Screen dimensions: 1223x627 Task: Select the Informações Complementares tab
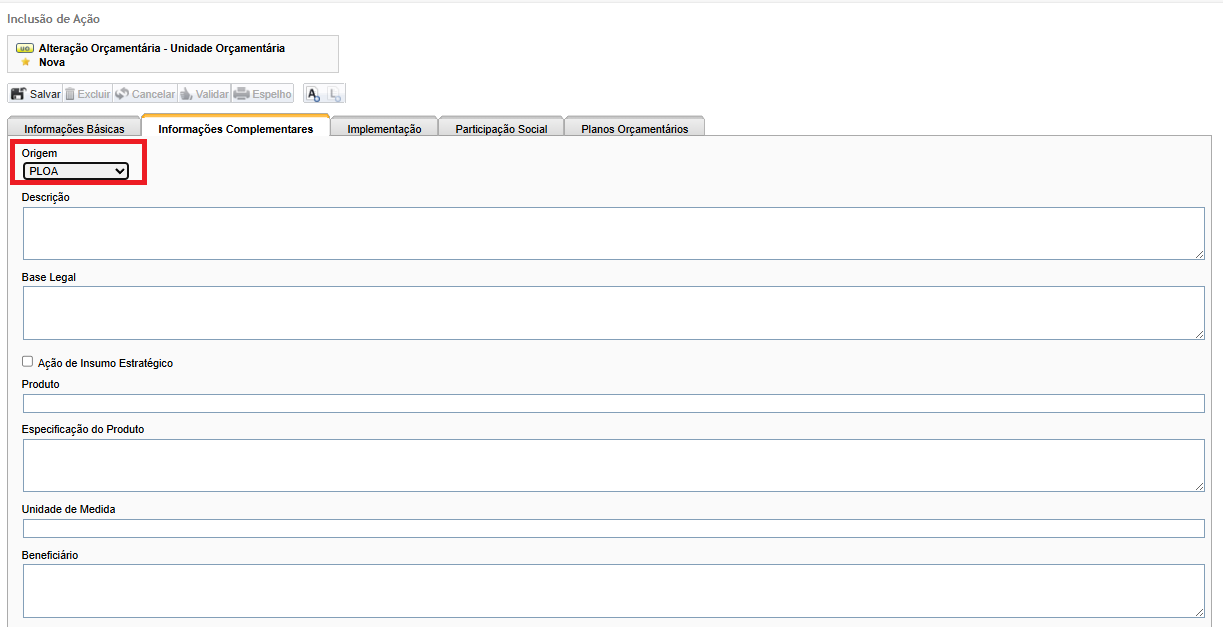235,128
